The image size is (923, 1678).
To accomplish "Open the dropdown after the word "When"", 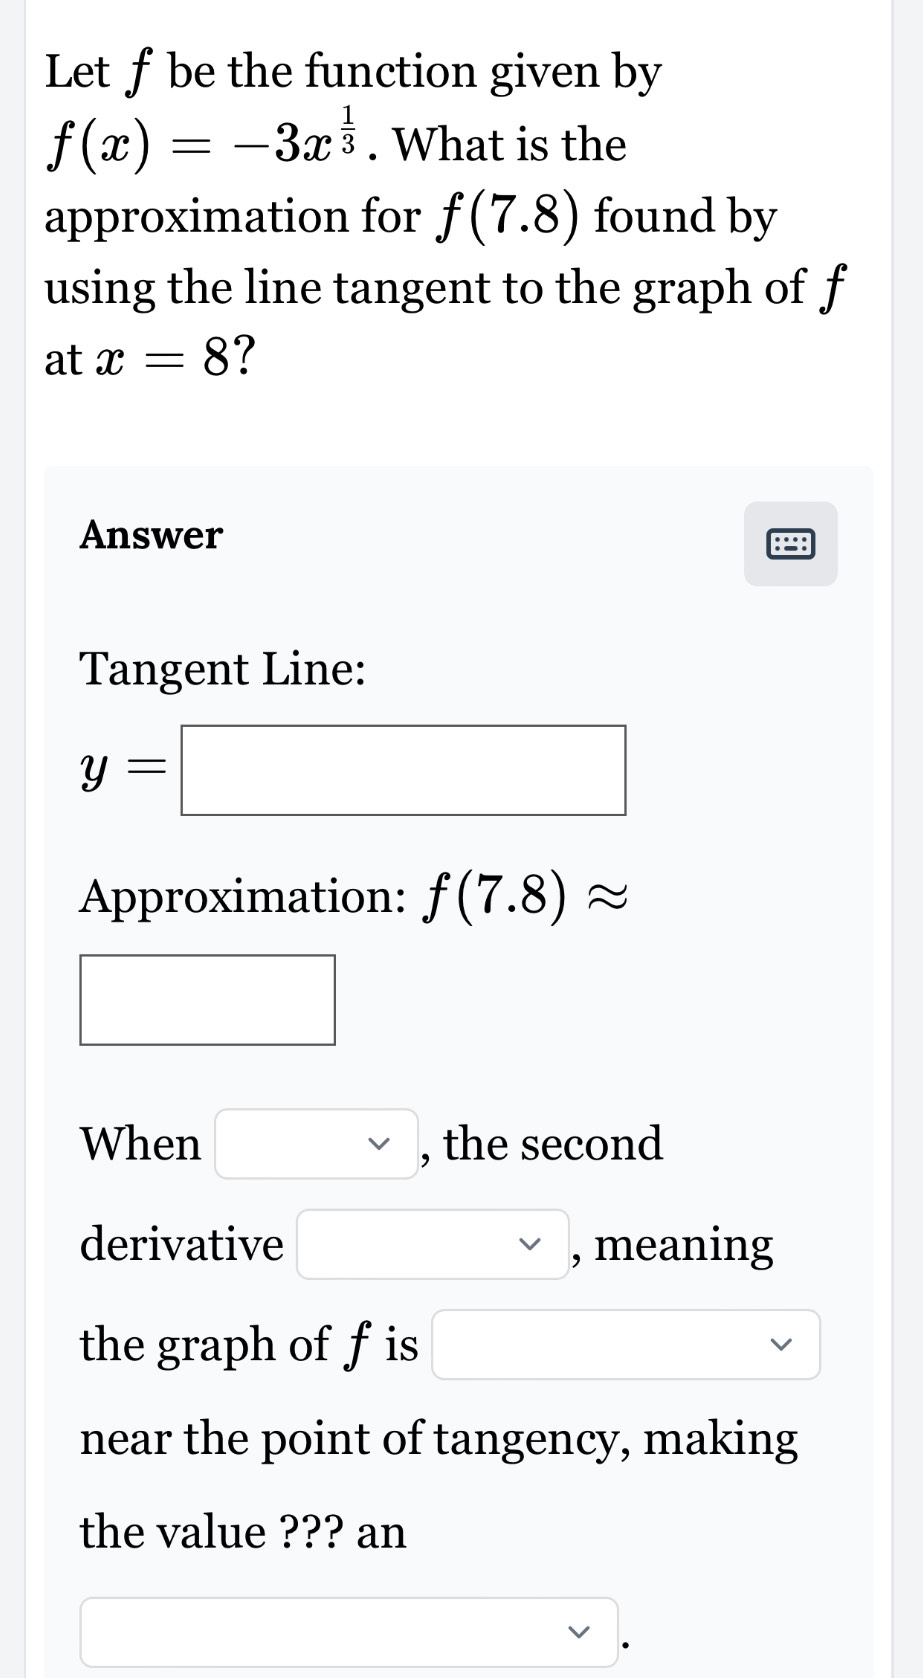I will point(315,1144).
